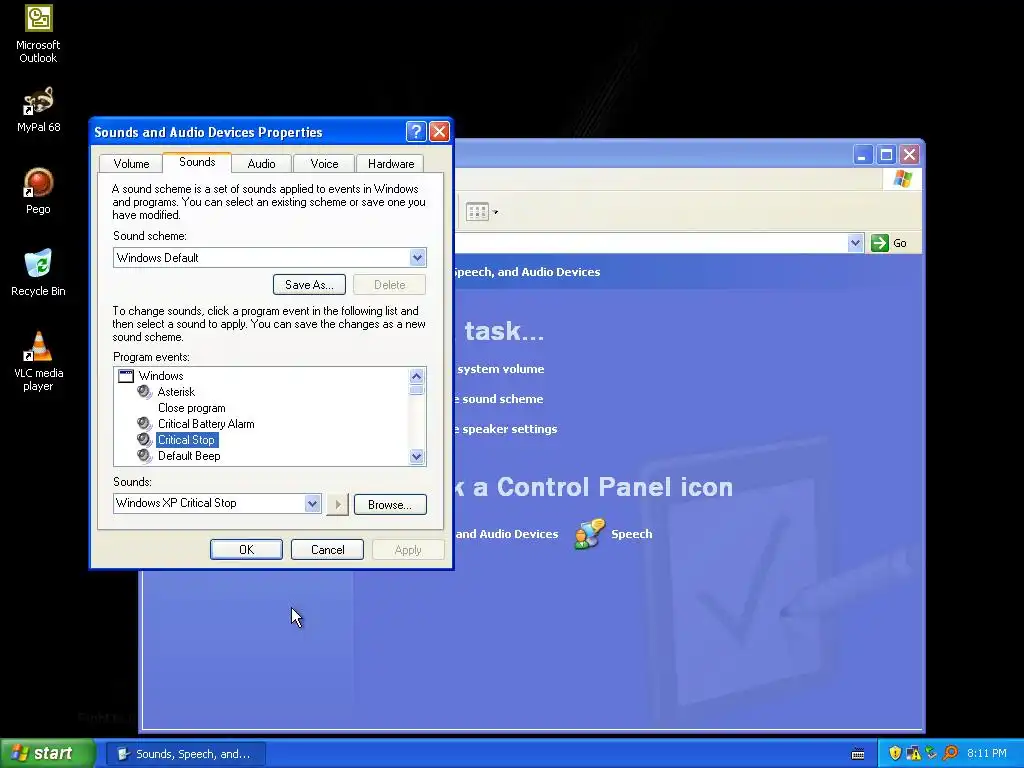Image resolution: width=1024 pixels, height=768 pixels.
Task: Switch to the Volume tab
Action: [131, 163]
